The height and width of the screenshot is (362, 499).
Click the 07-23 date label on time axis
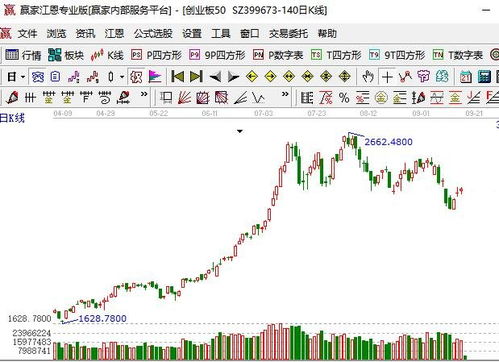[317, 113]
